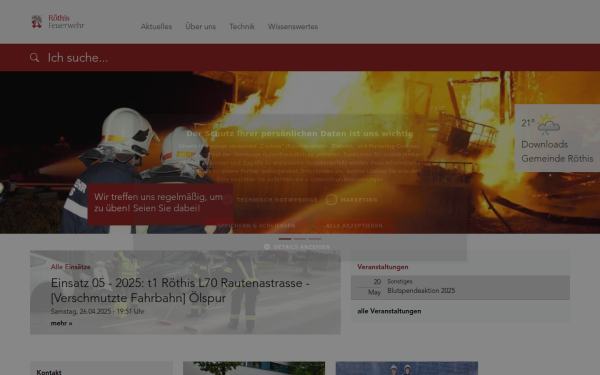Screen dimensions: 600x375
Task: Click the weather sun-cloud icon
Action: coord(548,124)
